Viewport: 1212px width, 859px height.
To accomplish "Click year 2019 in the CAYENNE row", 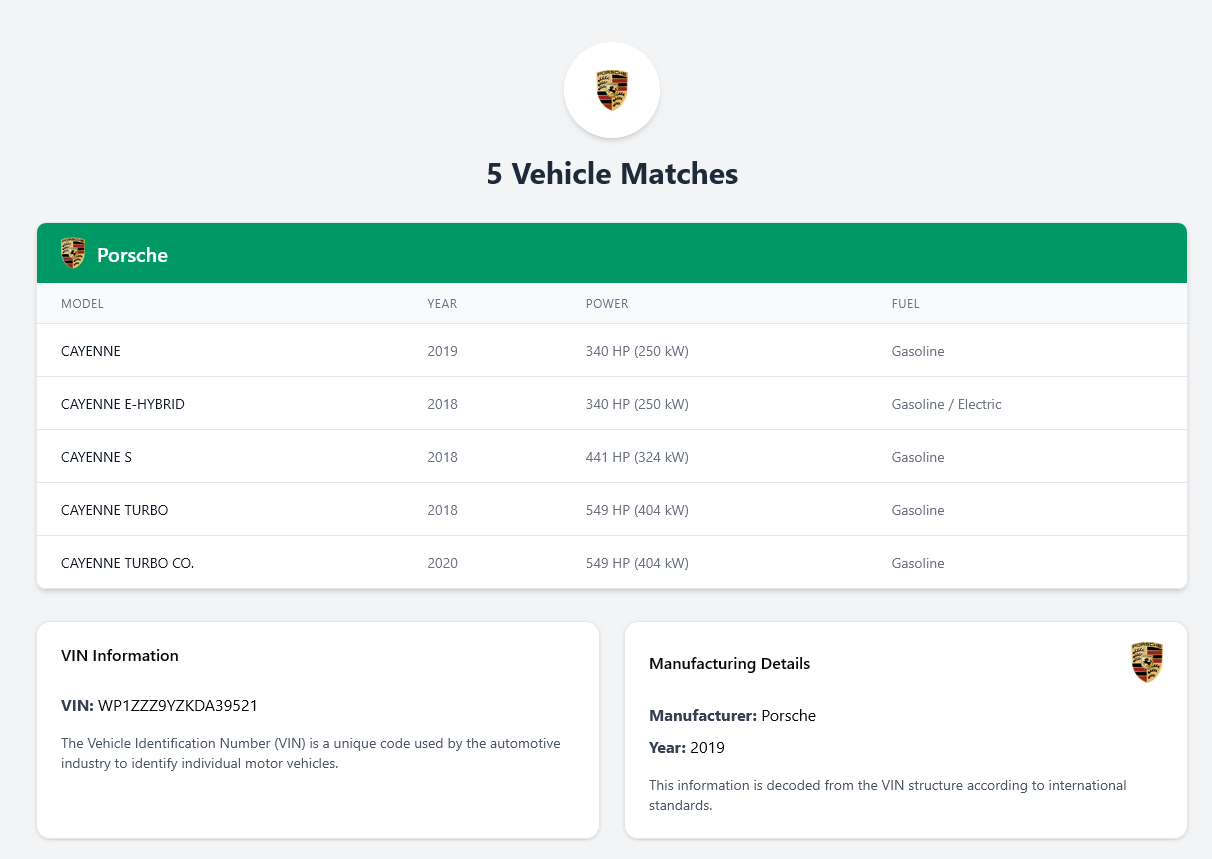I will point(442,351).
